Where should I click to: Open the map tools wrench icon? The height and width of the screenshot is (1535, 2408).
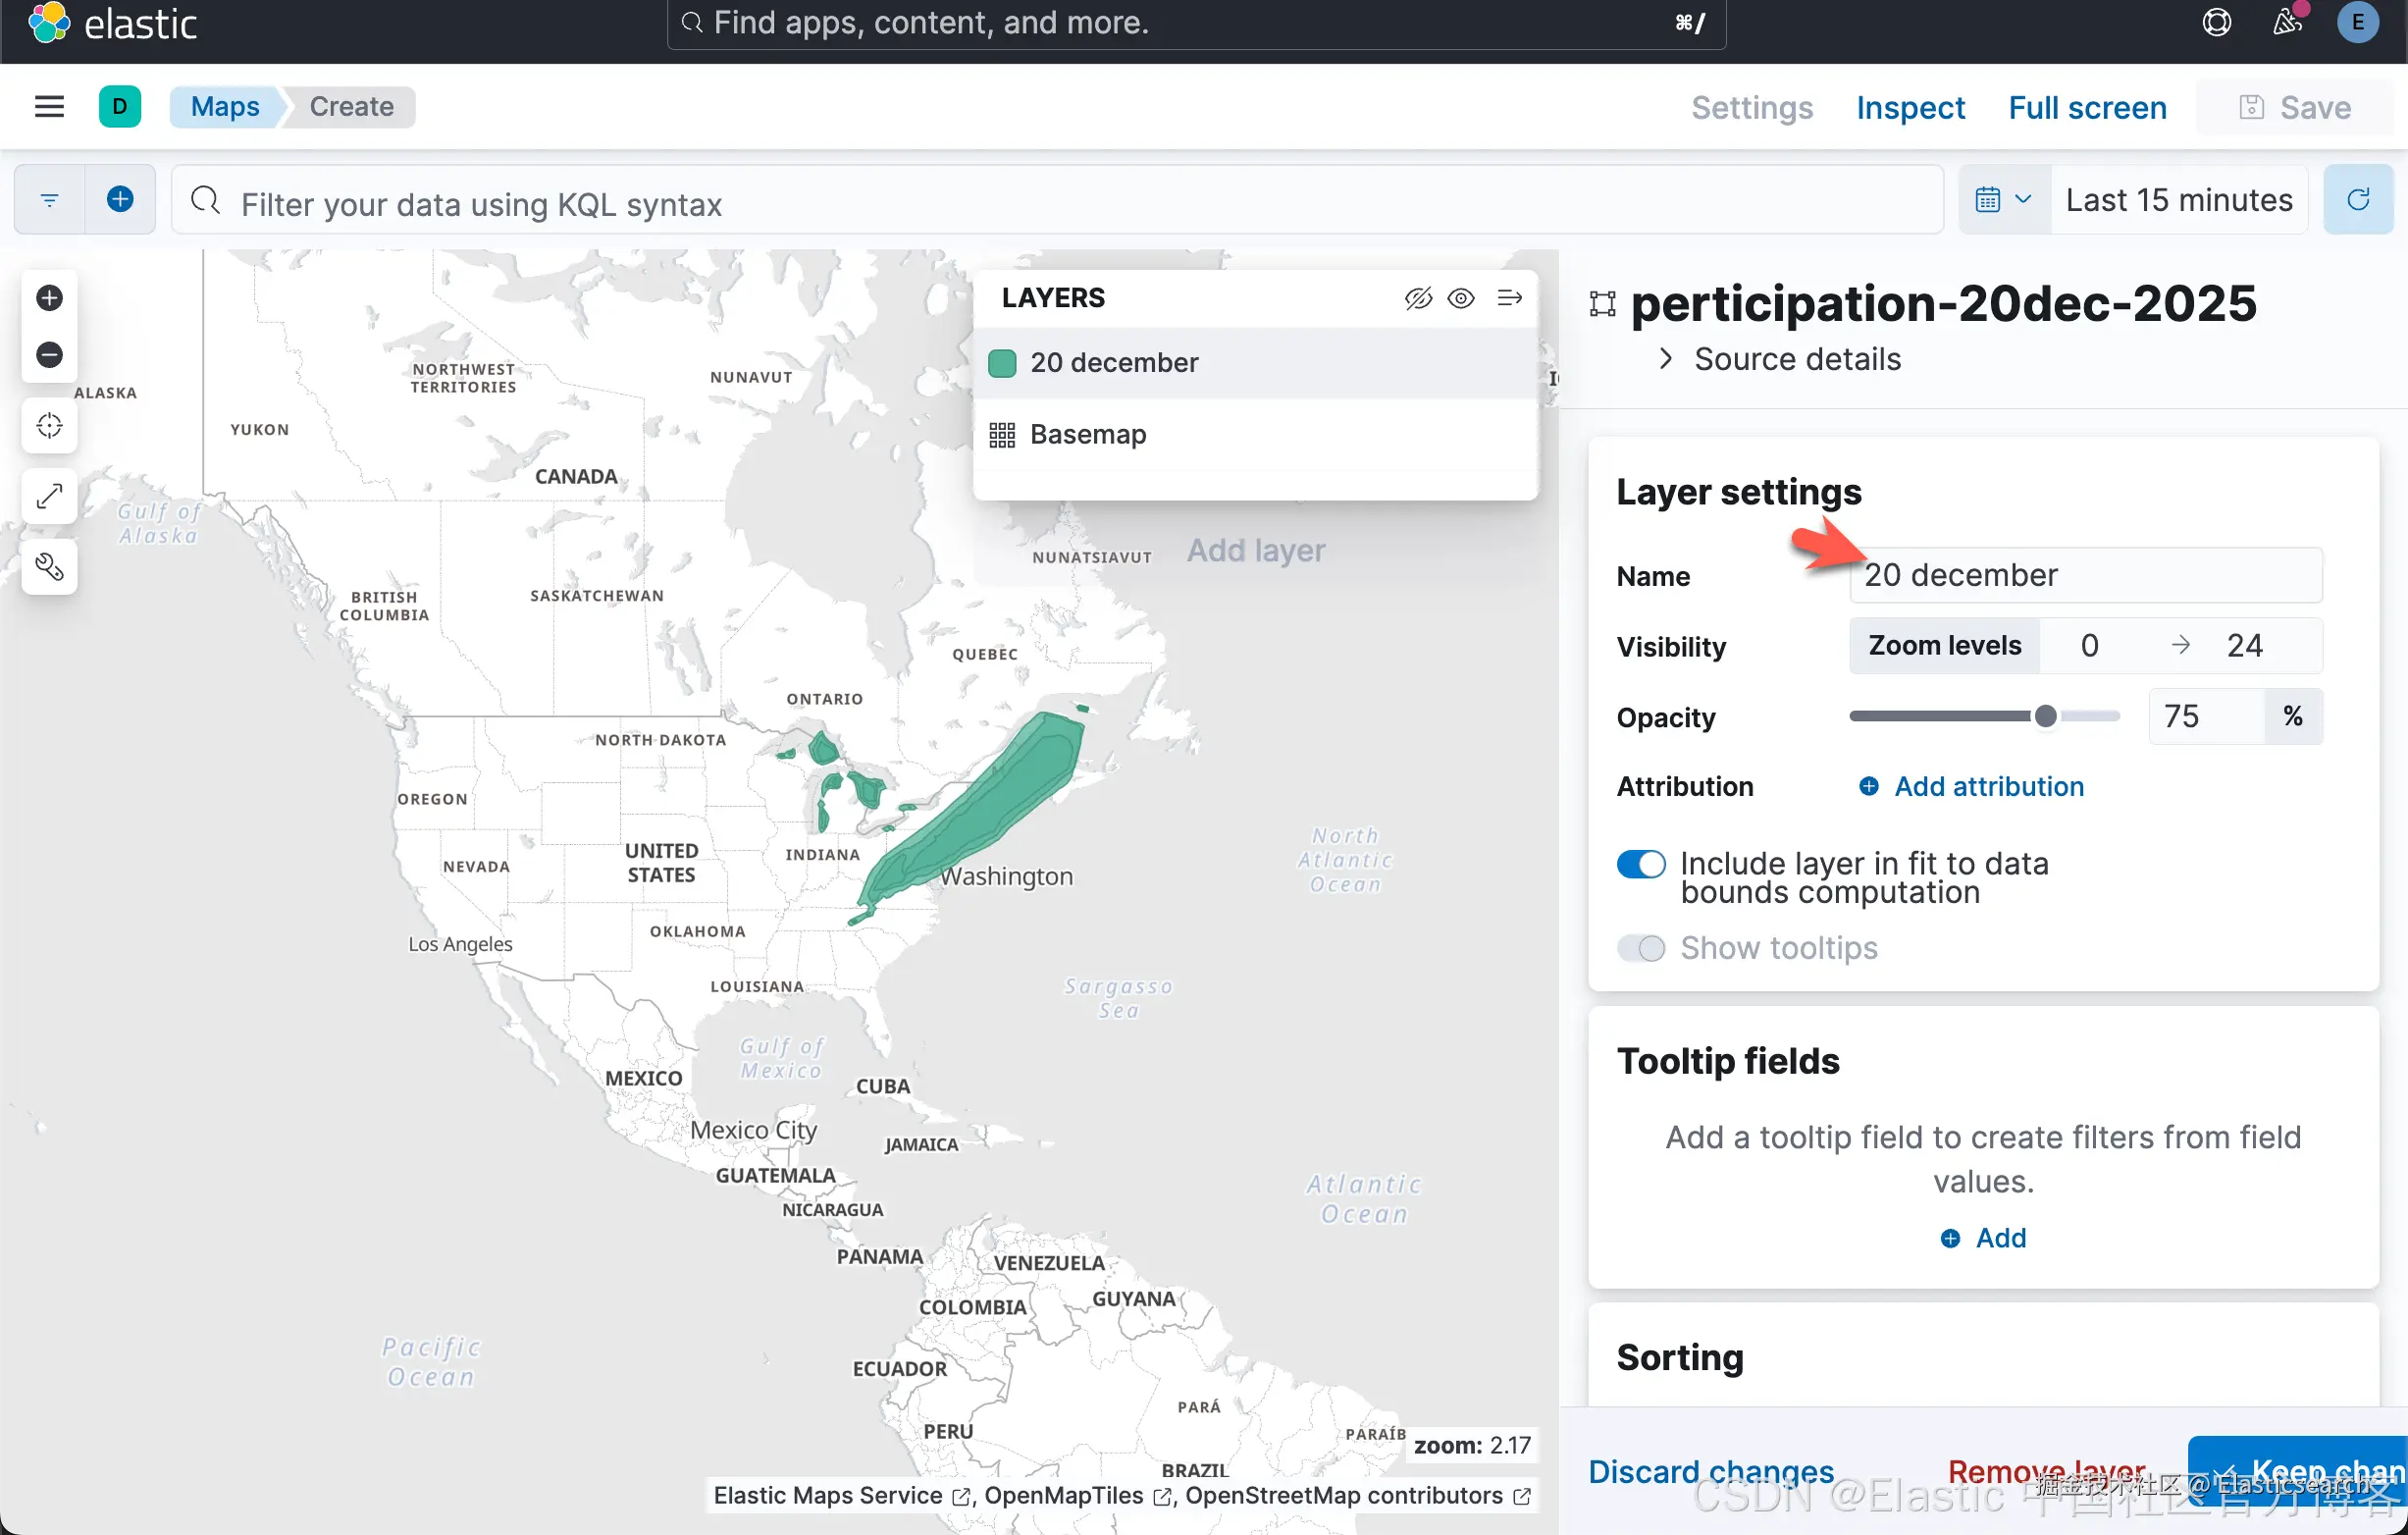(x=49, y=567)
